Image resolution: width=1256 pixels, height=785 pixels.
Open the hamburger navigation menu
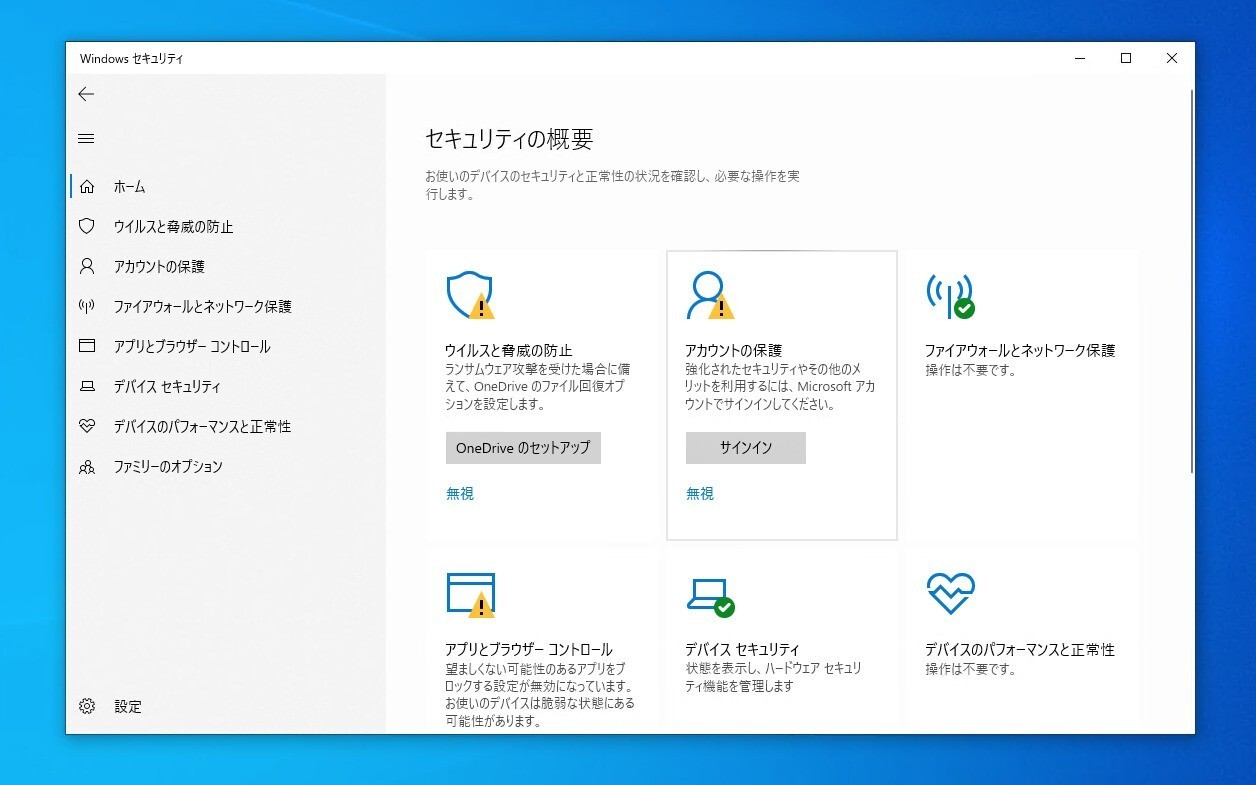[86, 139]
